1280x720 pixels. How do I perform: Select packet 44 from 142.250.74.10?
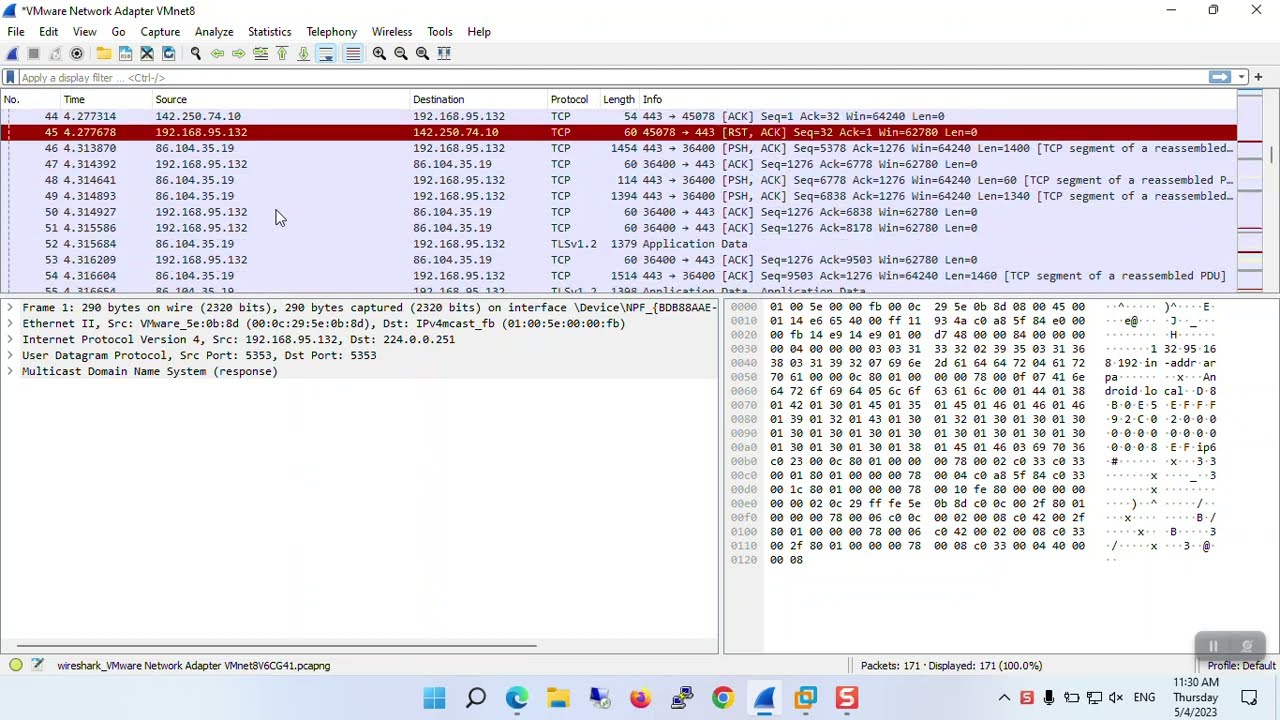620,116
